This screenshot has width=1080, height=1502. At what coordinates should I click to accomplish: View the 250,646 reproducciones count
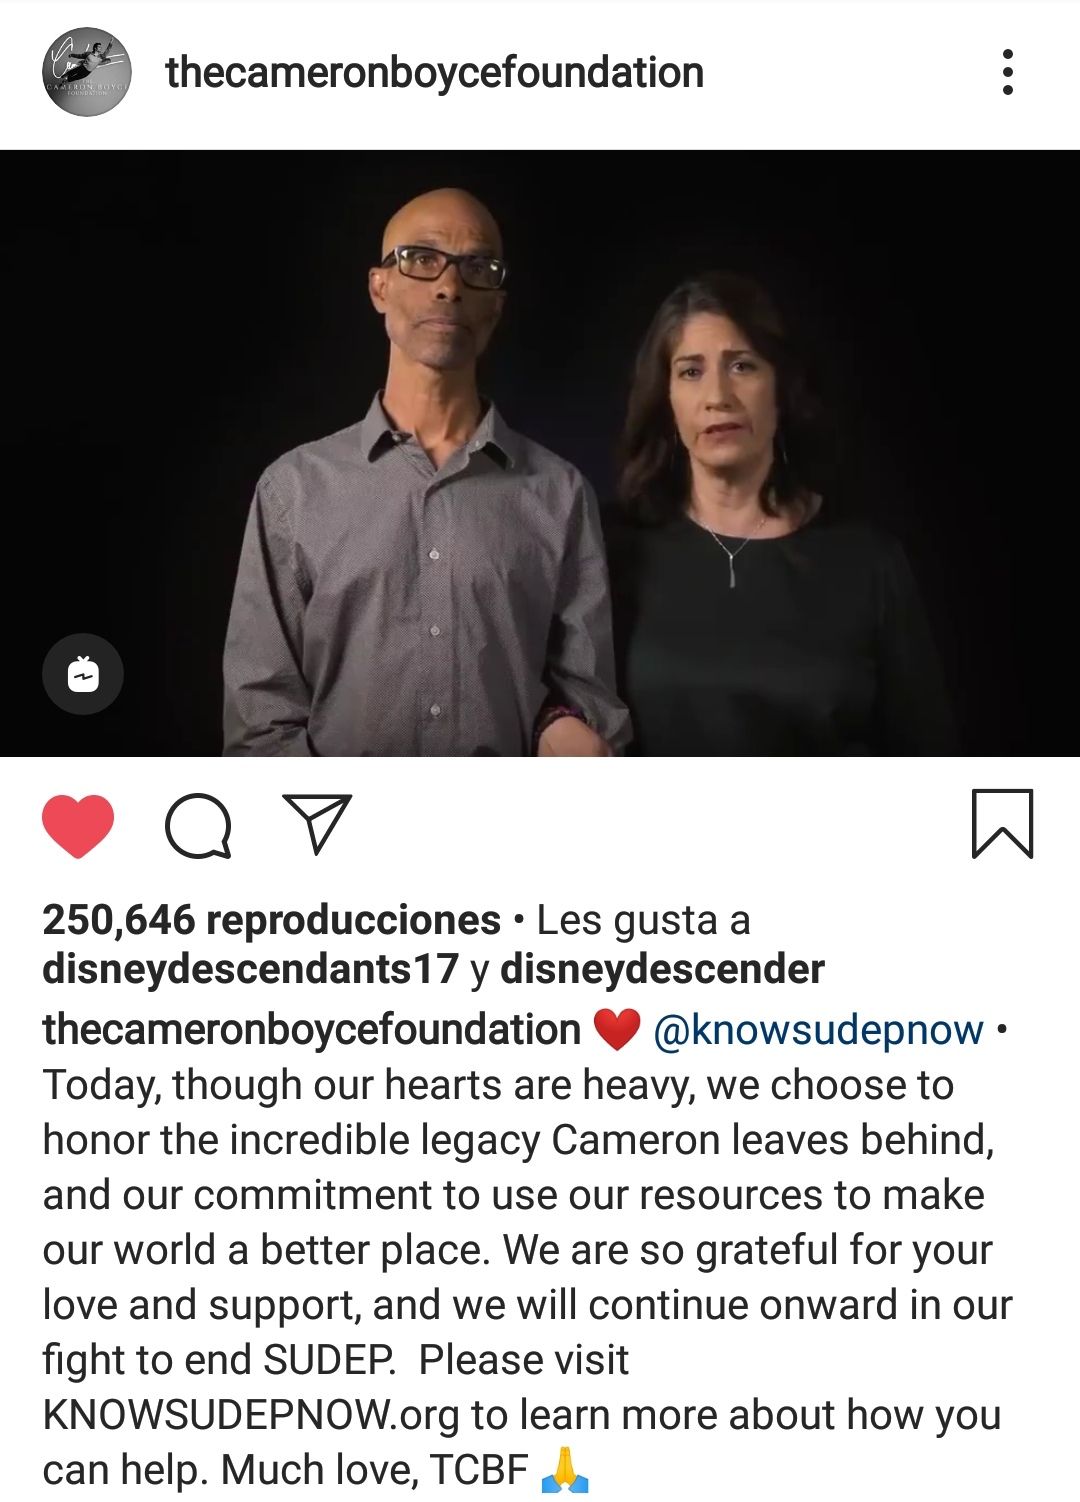[272, 920]
